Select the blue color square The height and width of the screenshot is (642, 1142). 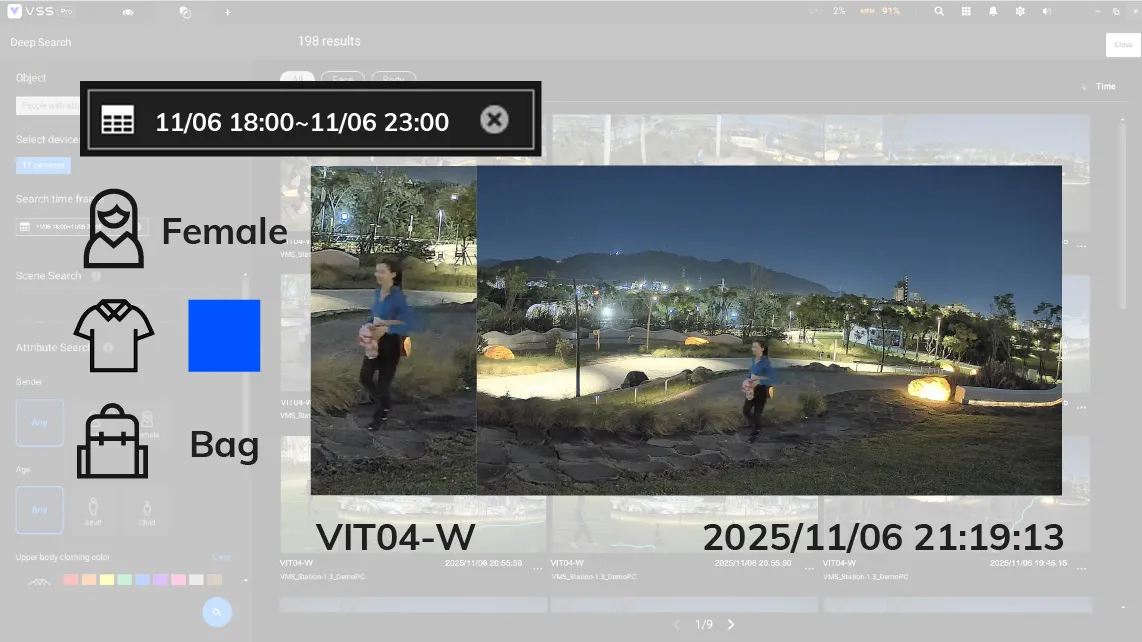click(x=224, y=336)
